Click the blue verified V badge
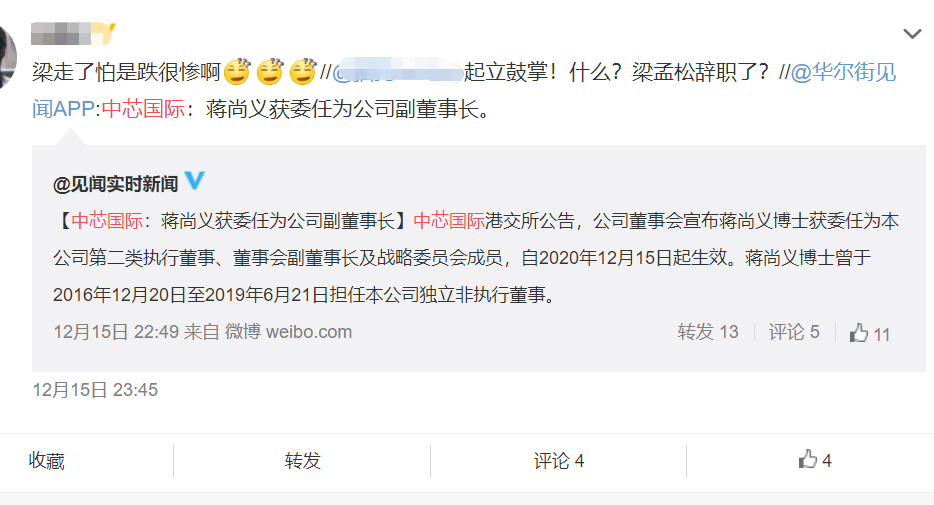The height and width of the screenshot is (505, 934). (194, 180)
